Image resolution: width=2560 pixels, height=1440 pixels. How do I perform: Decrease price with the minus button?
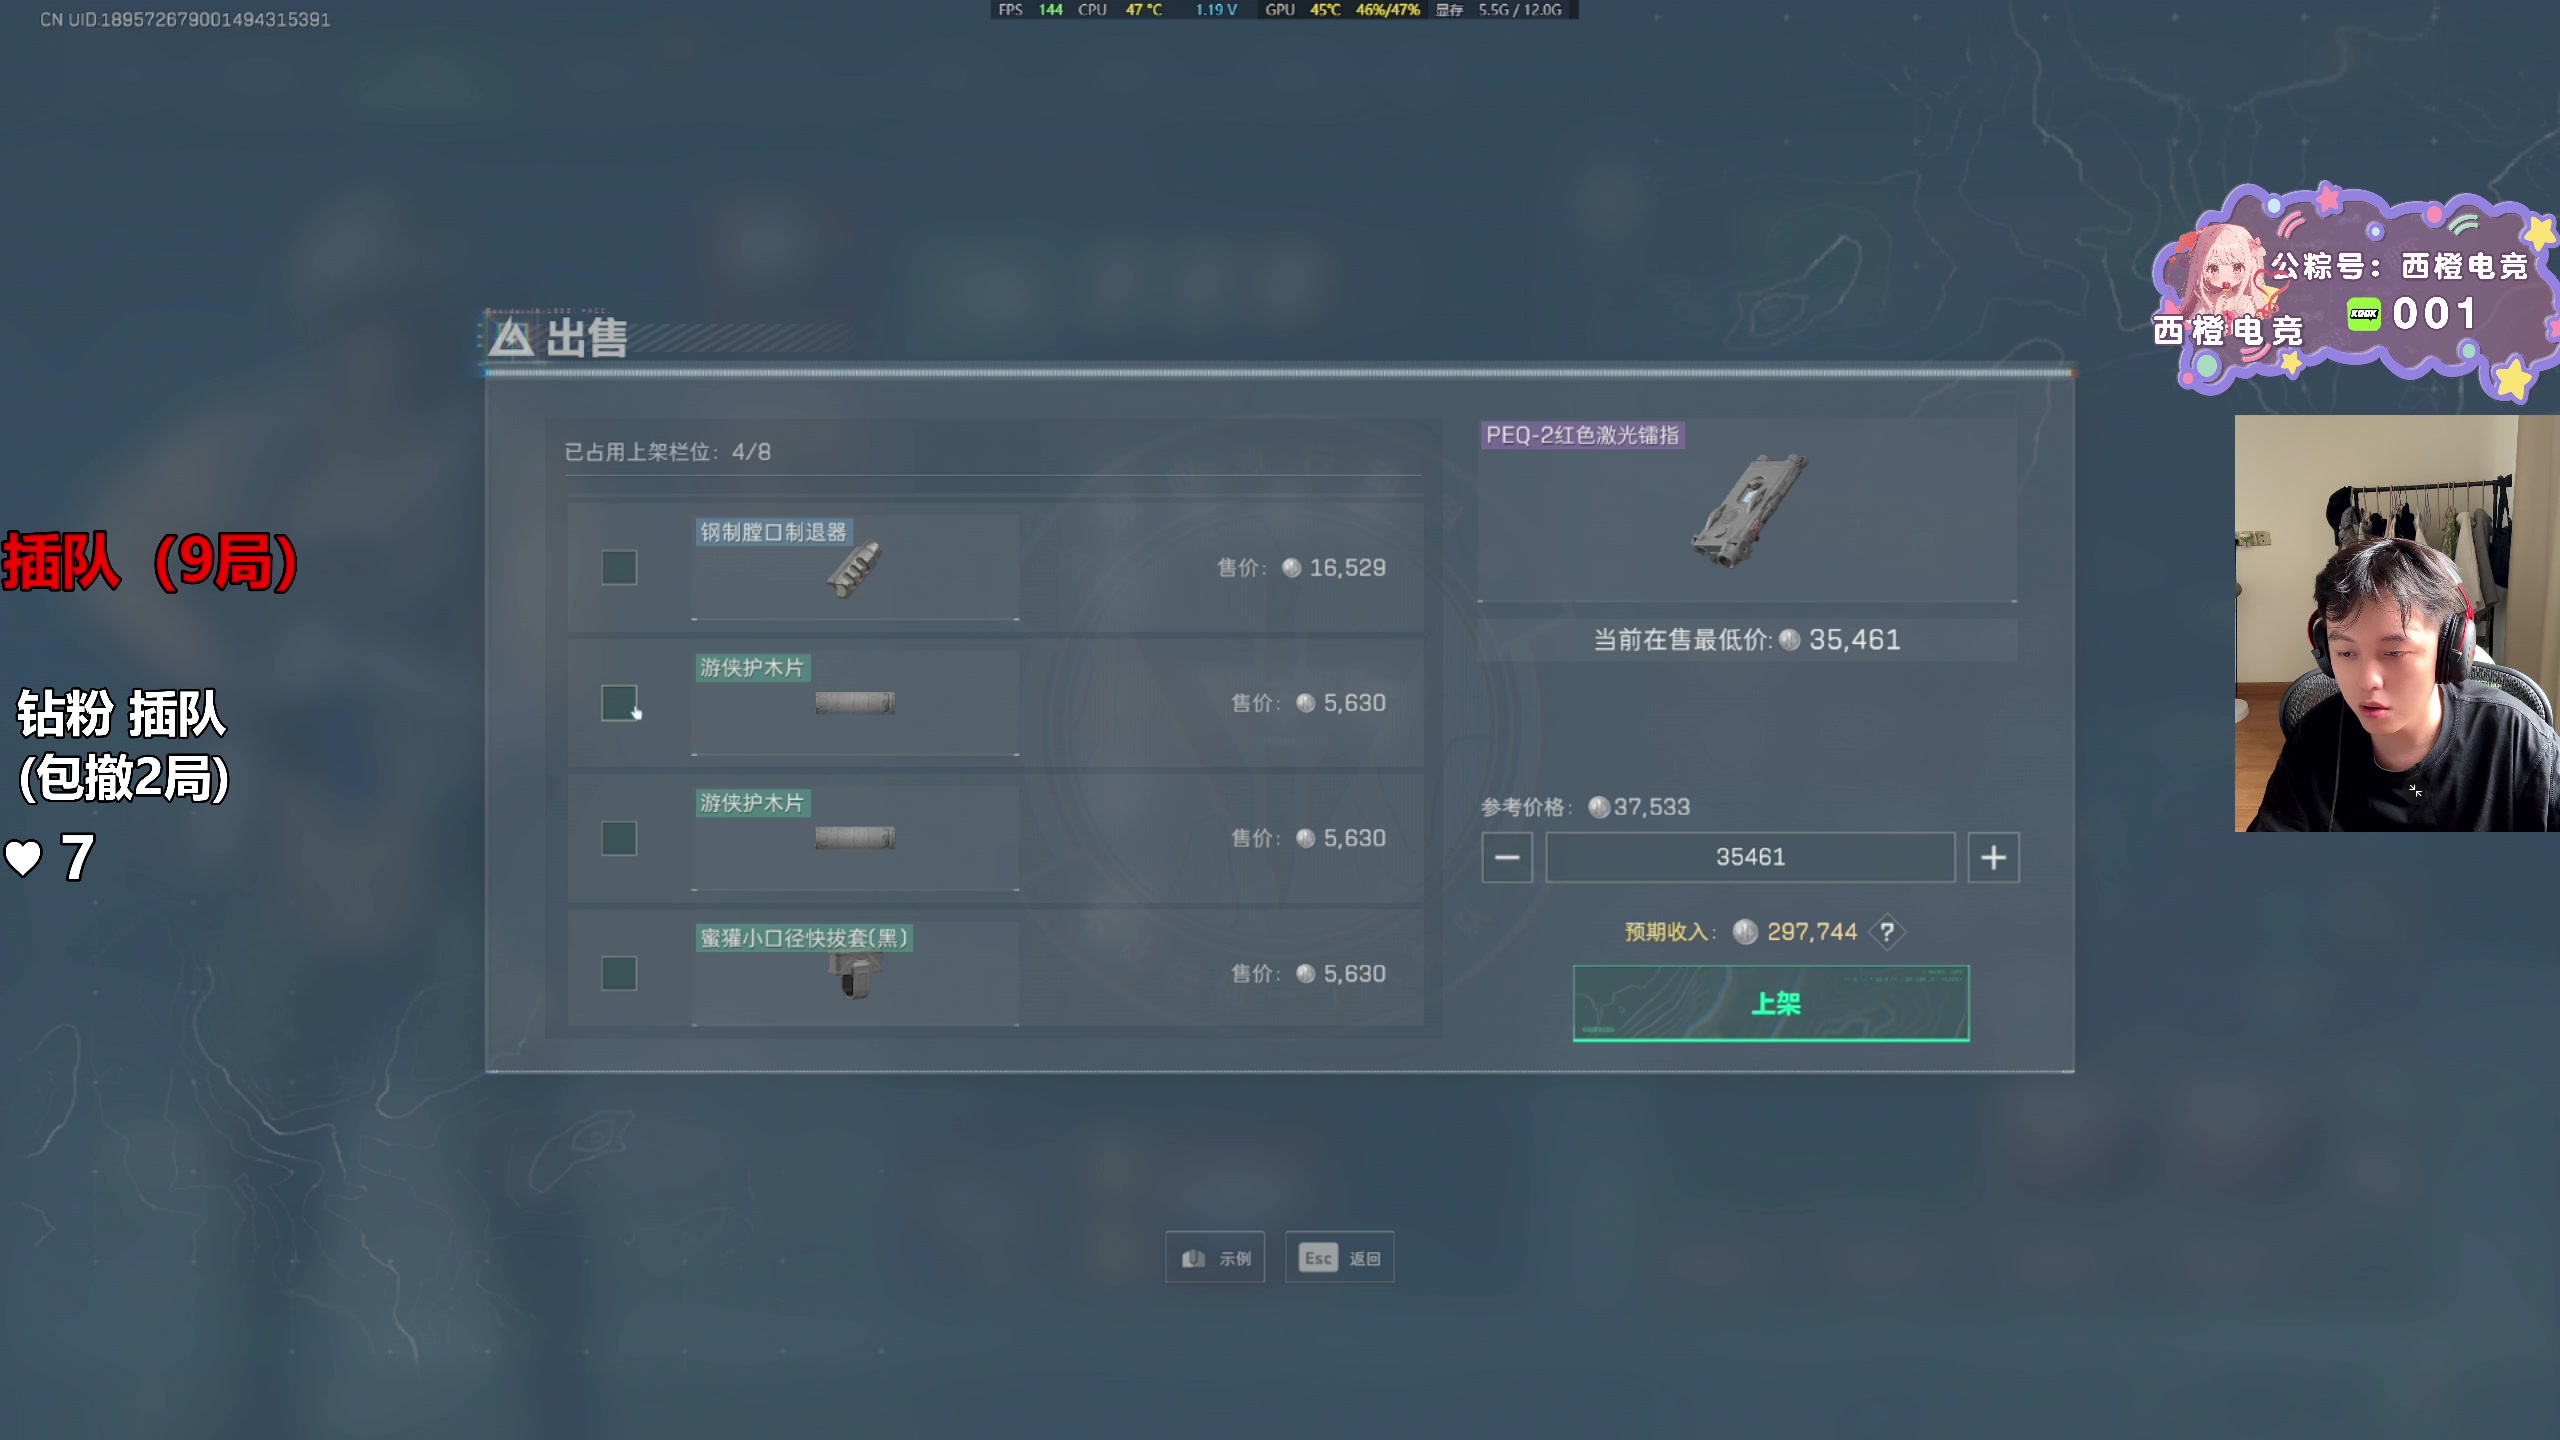1507,857
